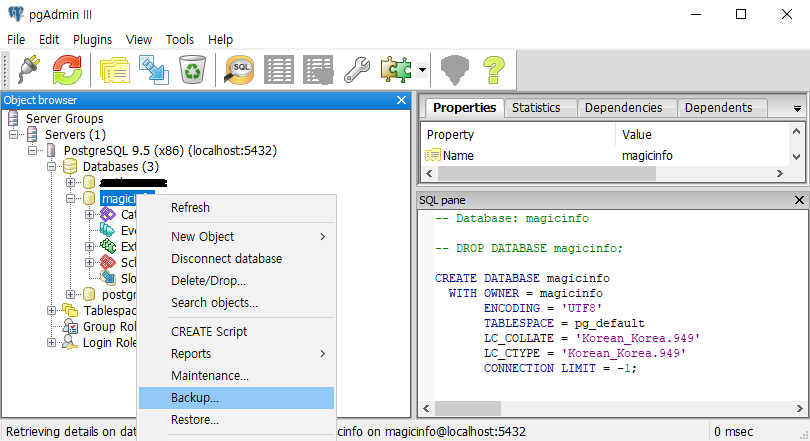
Task: Open Maintenance with the wrench icon
Action: pyautogui.click(x=357, y=70)
